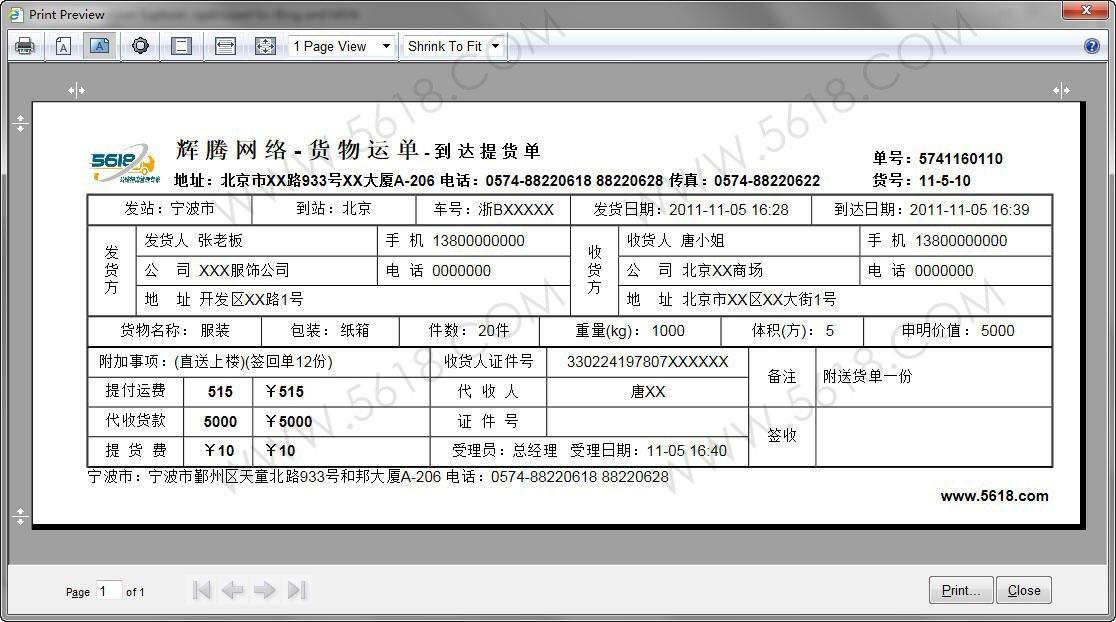Advance to the next page arrow
1116x622 pixels.
(264, 590)
